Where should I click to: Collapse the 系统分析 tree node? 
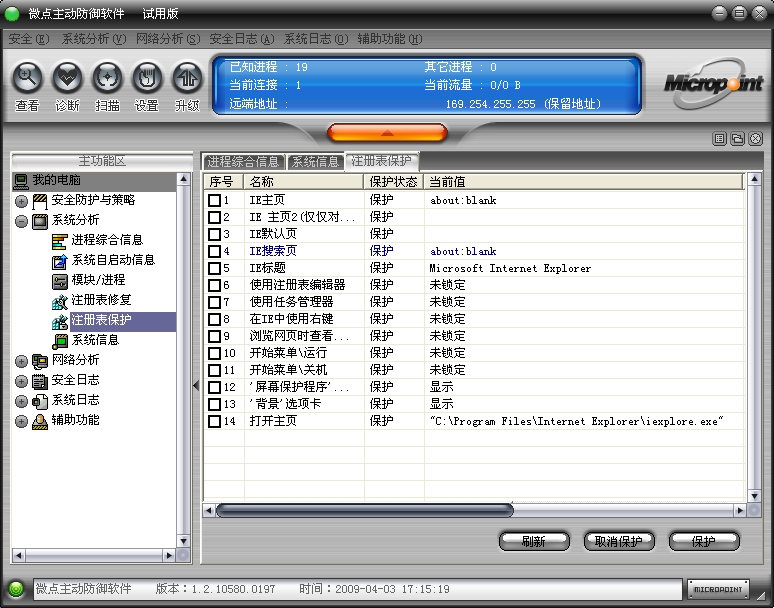(21, 221)
